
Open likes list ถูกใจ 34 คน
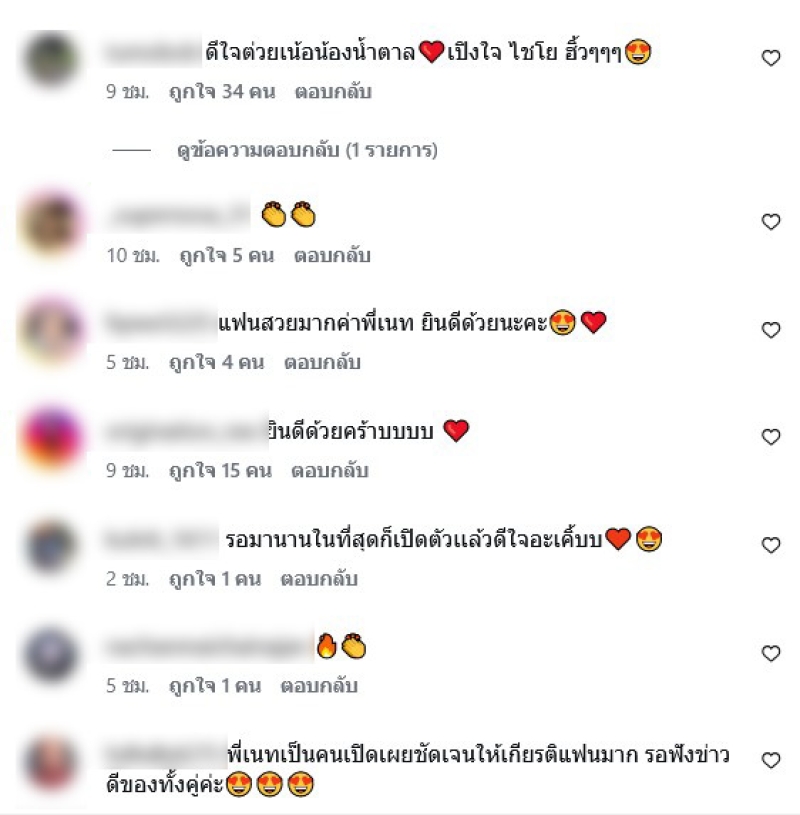pyautogui.click(x=222, y=91)
